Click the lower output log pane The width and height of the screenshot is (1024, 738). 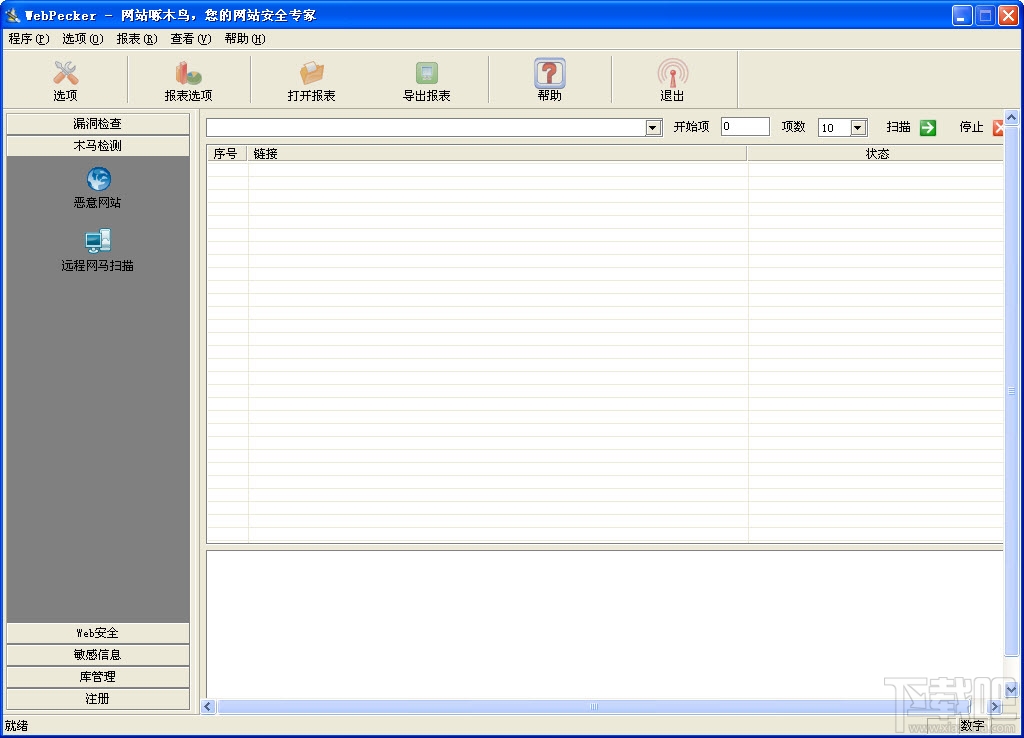pyautogui.click(x=605, y=624)
